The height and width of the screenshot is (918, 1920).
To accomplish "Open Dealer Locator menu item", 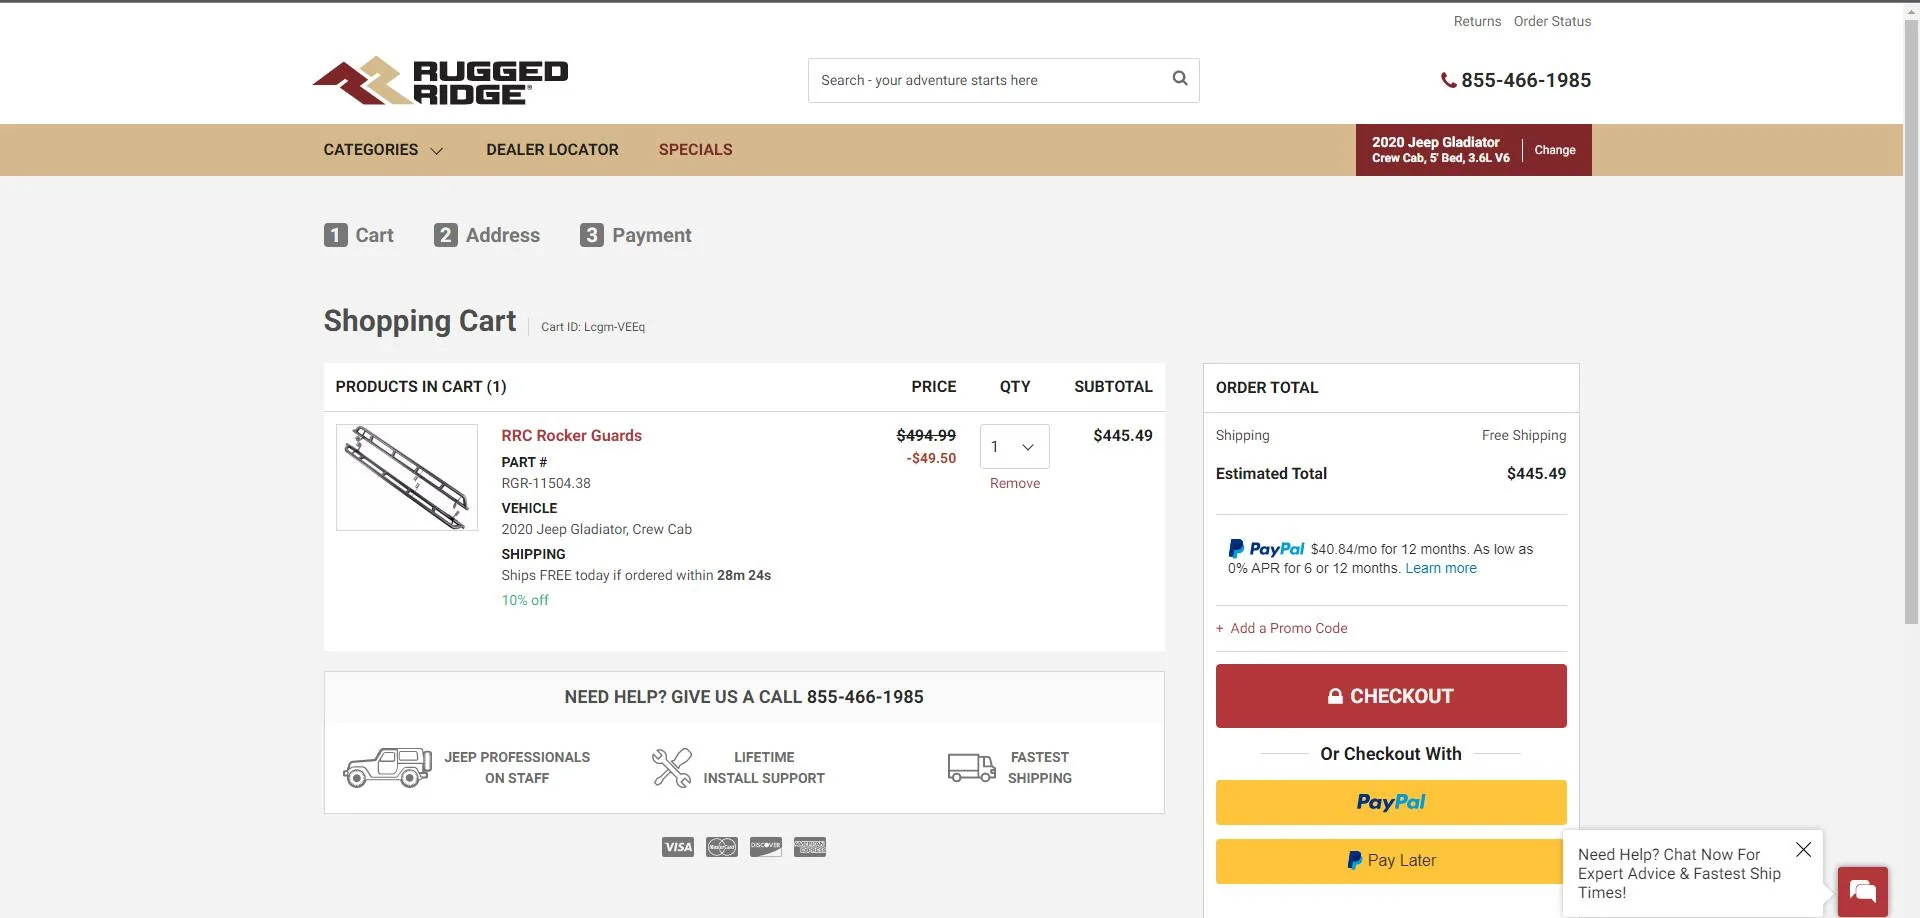I will point(552,150).
